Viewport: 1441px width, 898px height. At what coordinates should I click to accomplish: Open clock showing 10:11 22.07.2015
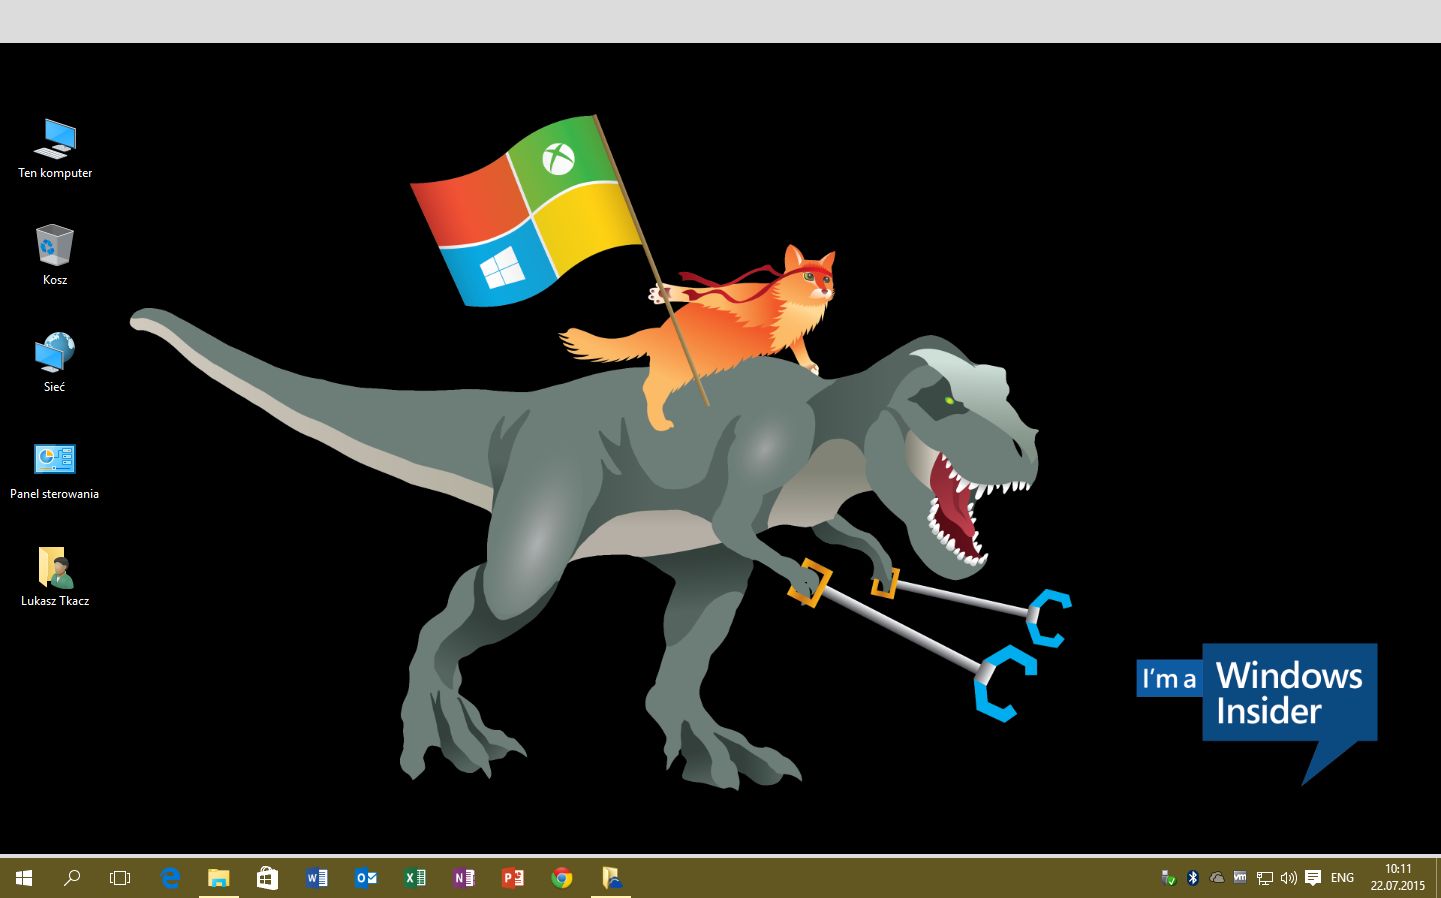coord(1397,877)
